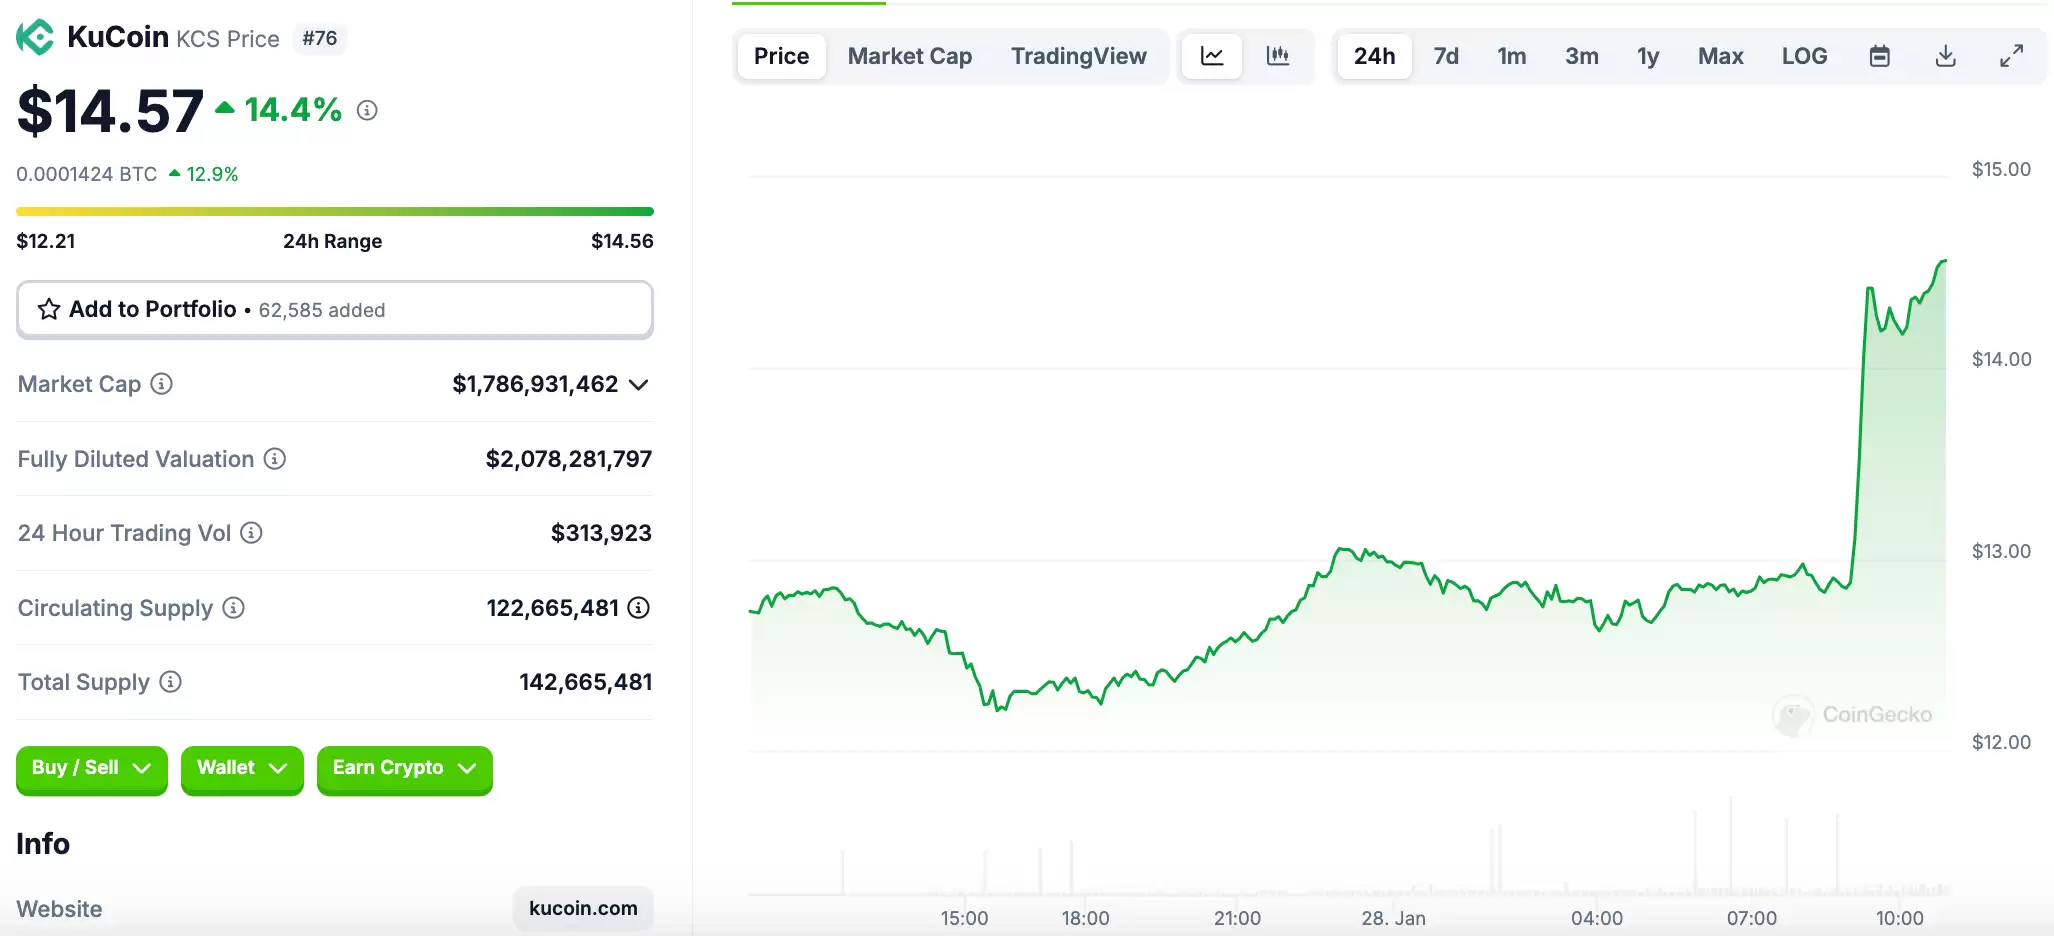Open Buy / Sell dropdown
This screenshot has height=936, width=2054.
[x=92, y=769]
